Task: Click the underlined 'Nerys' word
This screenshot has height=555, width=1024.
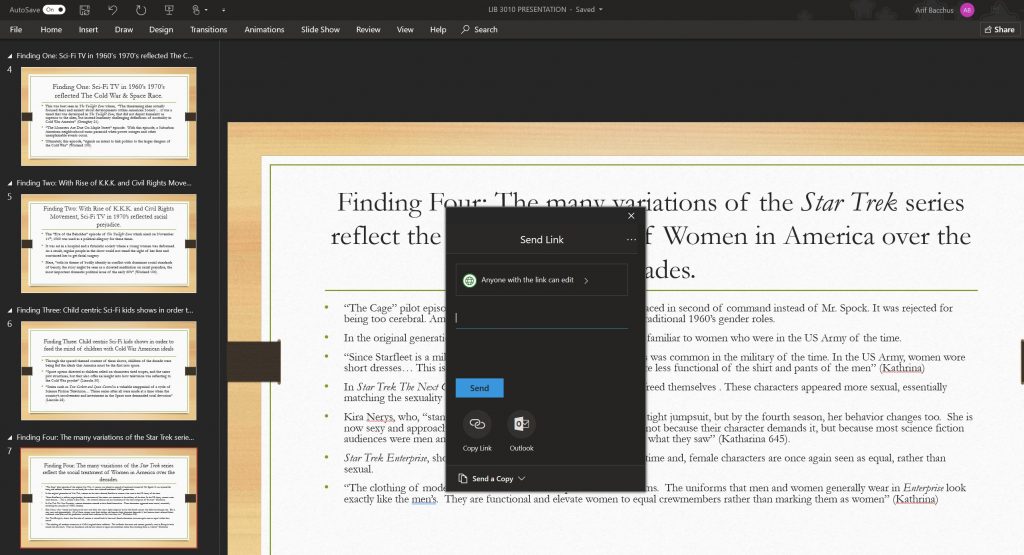Action: [x=379, y=417]
